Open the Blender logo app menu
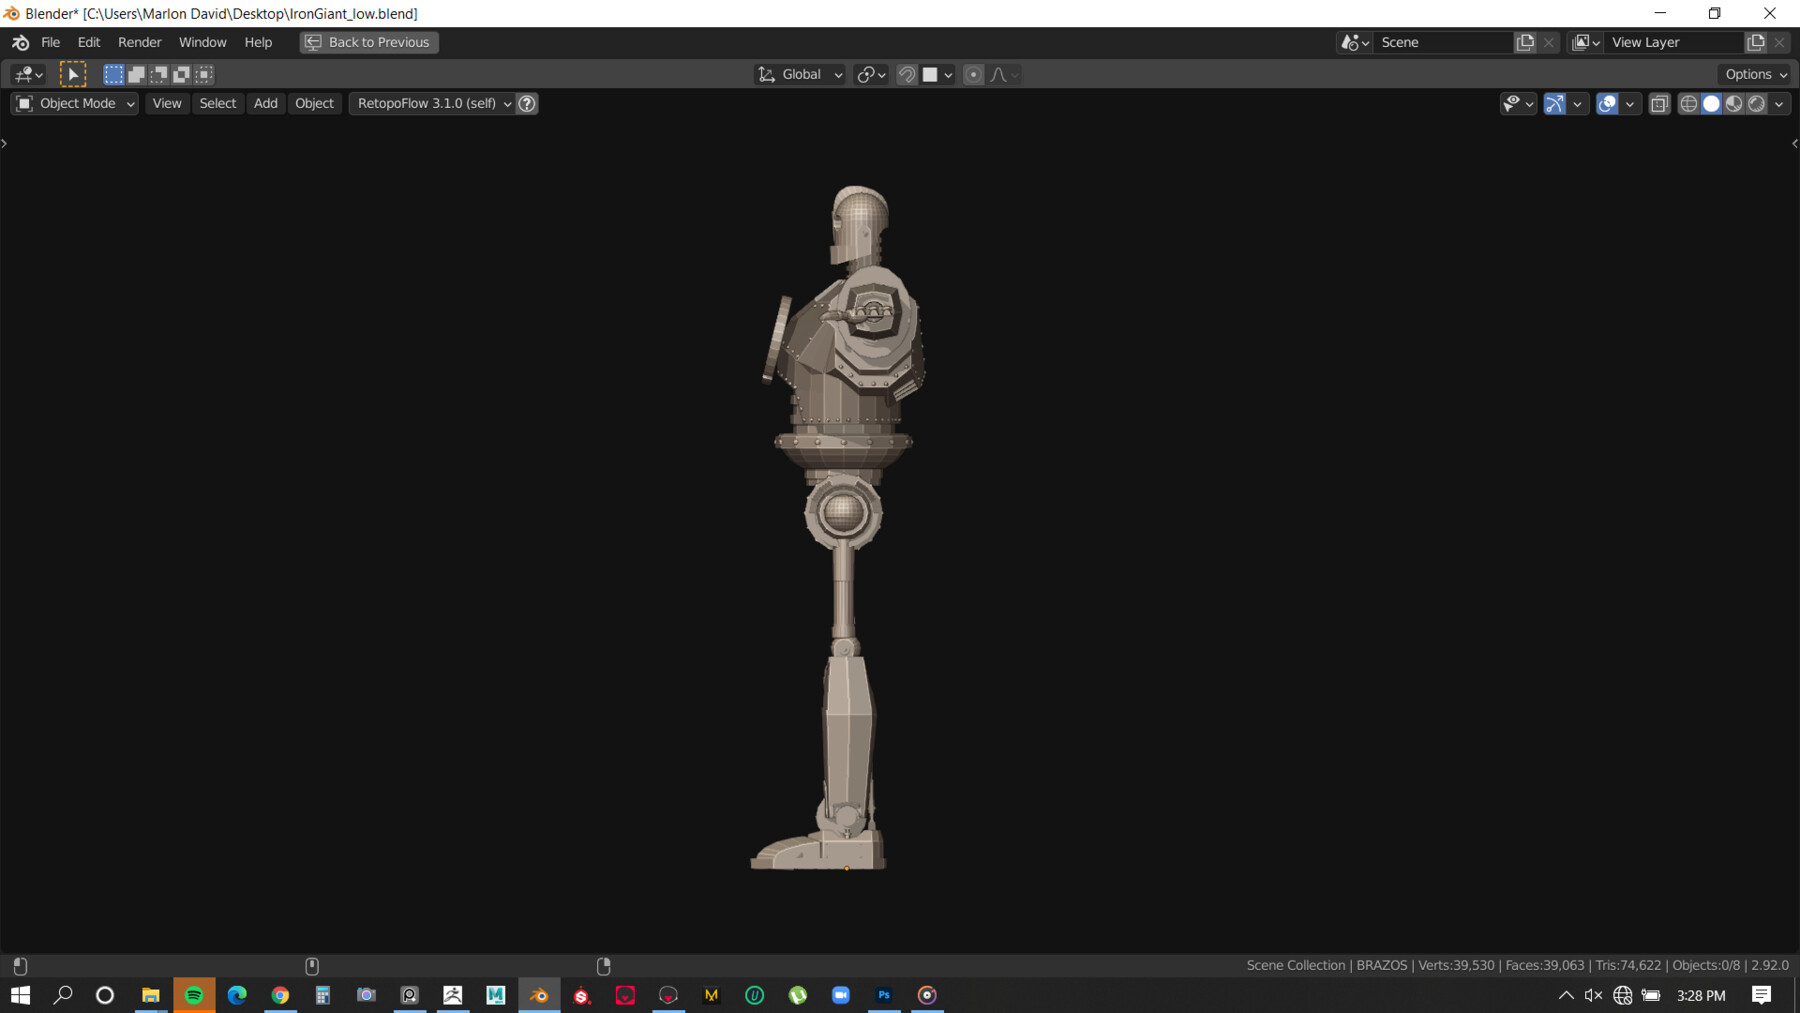Image resolution: width=1800 pixels, height=1013 pixels. (20, 42)
